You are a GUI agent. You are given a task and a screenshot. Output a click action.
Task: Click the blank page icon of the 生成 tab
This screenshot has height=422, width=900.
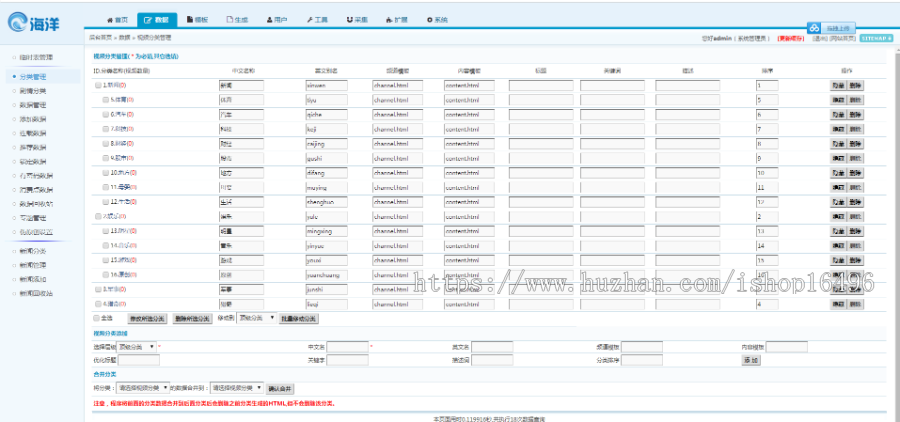(230, 20)
